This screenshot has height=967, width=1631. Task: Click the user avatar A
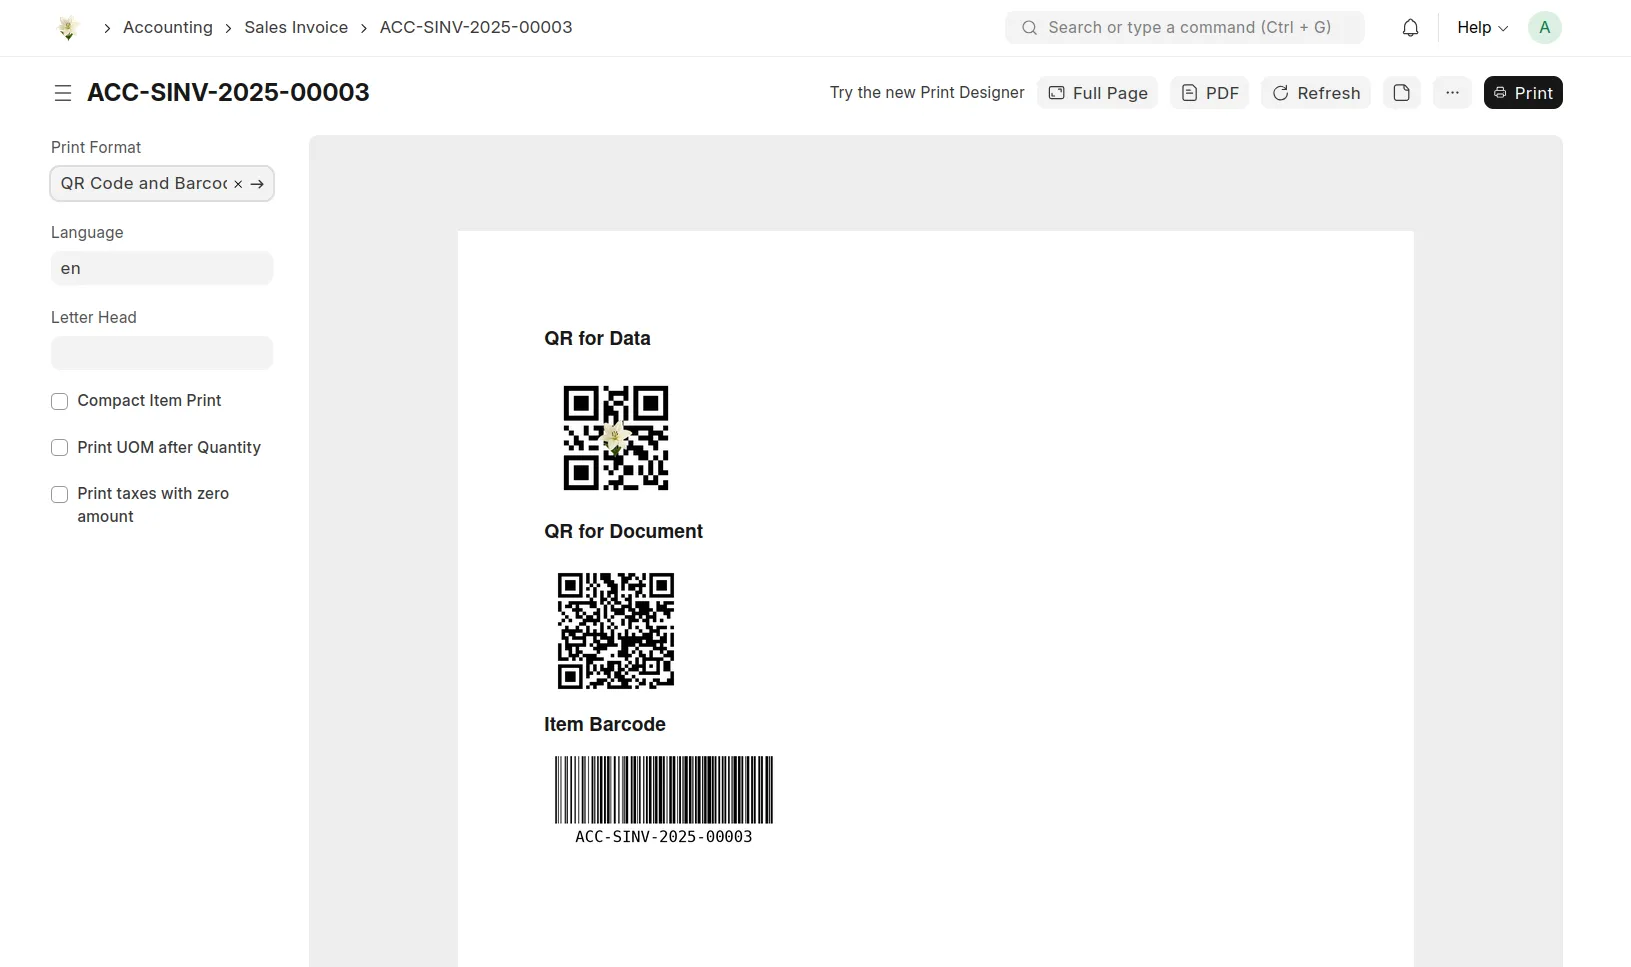1544,28
